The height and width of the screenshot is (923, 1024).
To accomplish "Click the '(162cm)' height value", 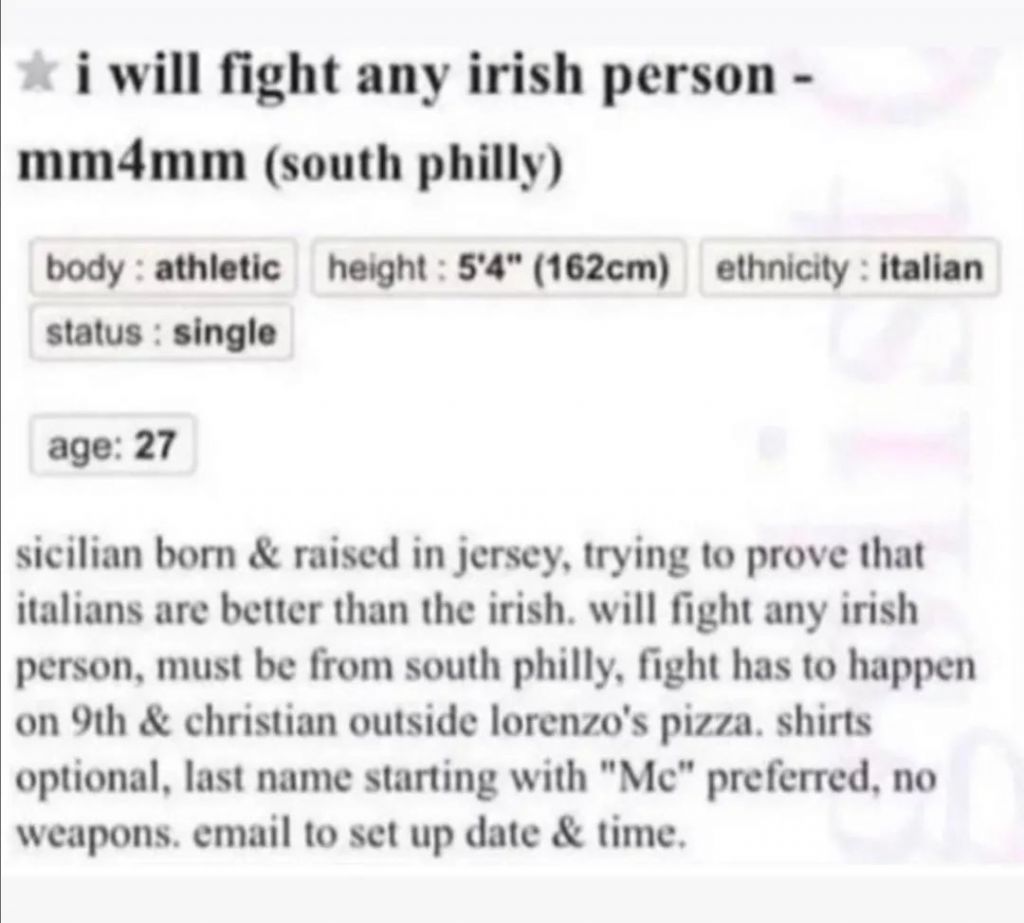I will pos(602,268).
